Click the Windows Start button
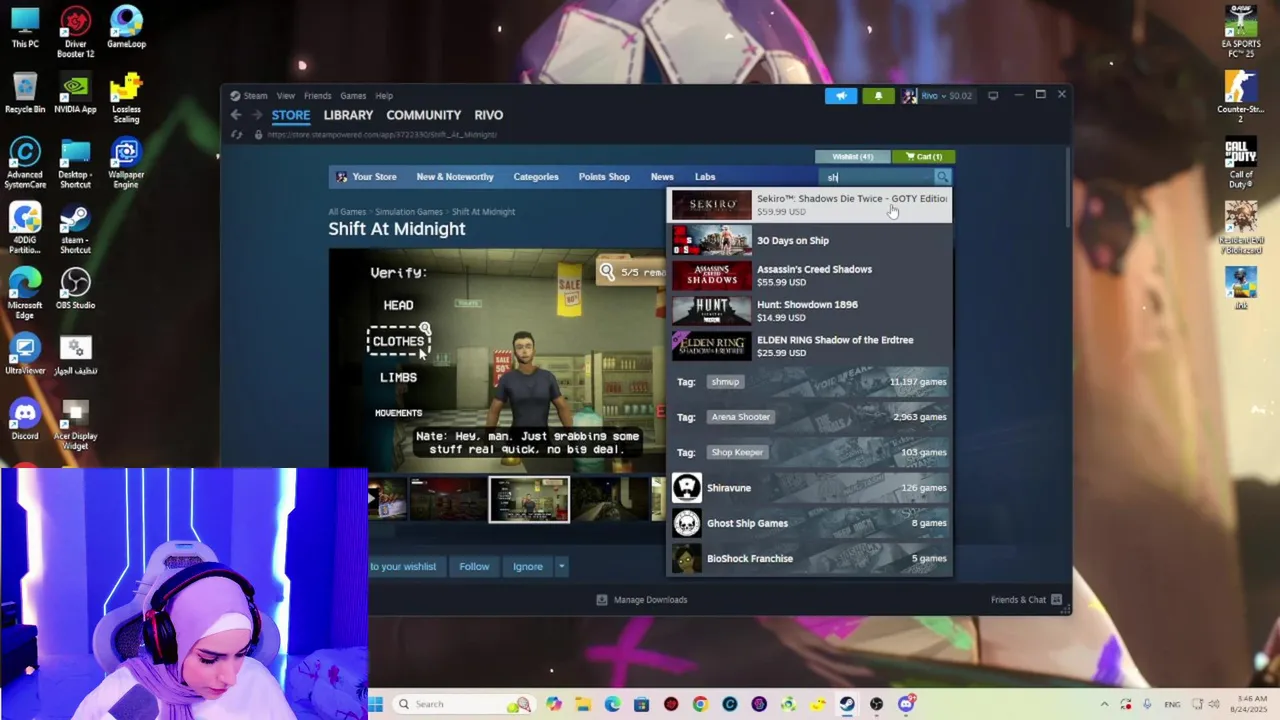Screen dimensions: 1280x720 [375, 704]
